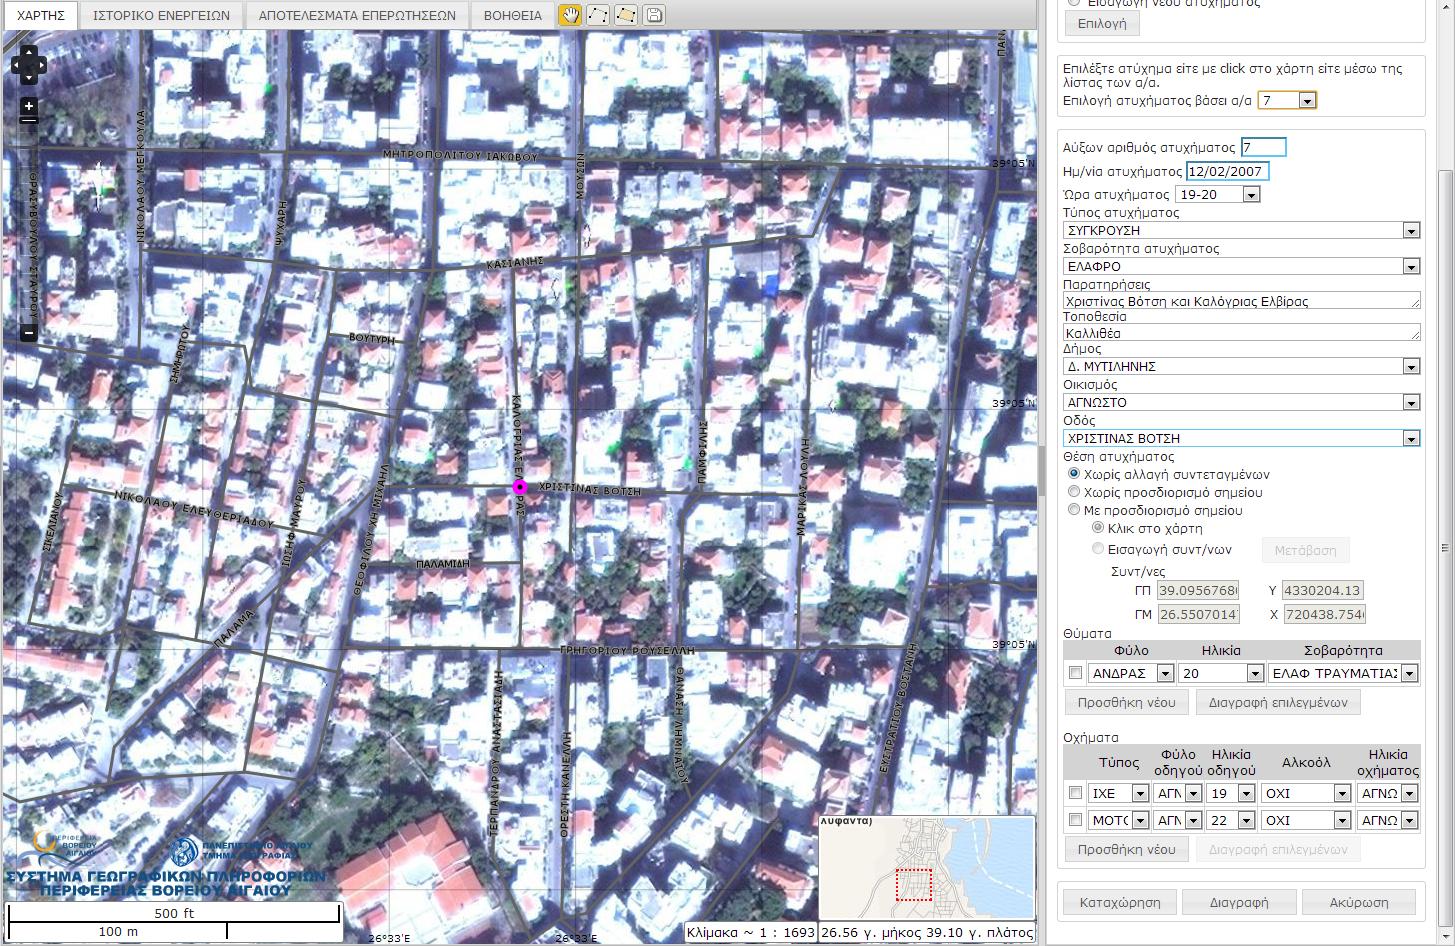Click the save (floppy disk) toolbar icon

click(654, 15)
